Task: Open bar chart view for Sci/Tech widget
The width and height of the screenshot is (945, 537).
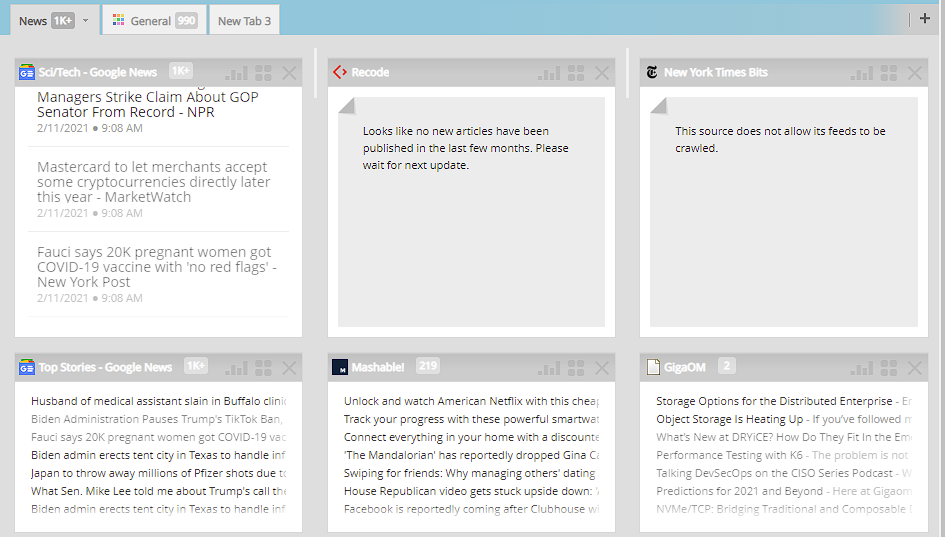Action: point(236,74)
